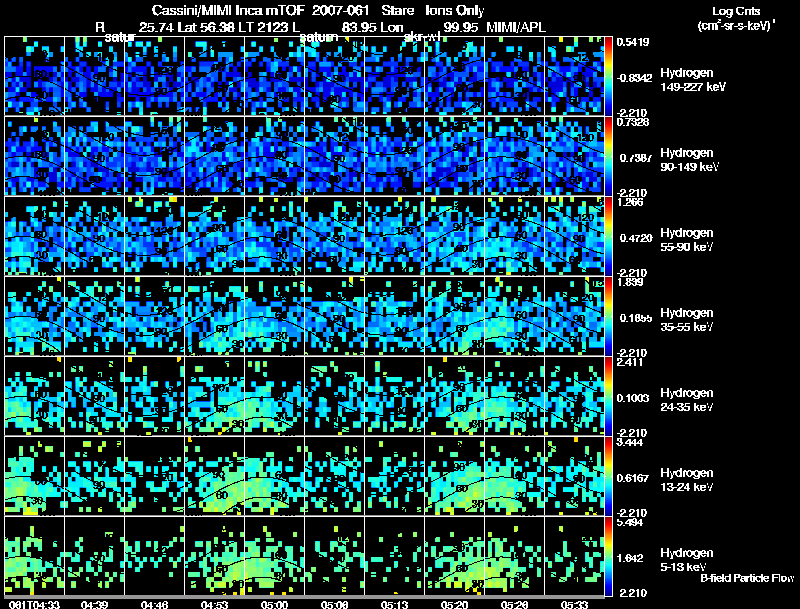Click the 5-13 keV panel above 04:53
This screenshot has width=800, height=609.
point(214,556)
